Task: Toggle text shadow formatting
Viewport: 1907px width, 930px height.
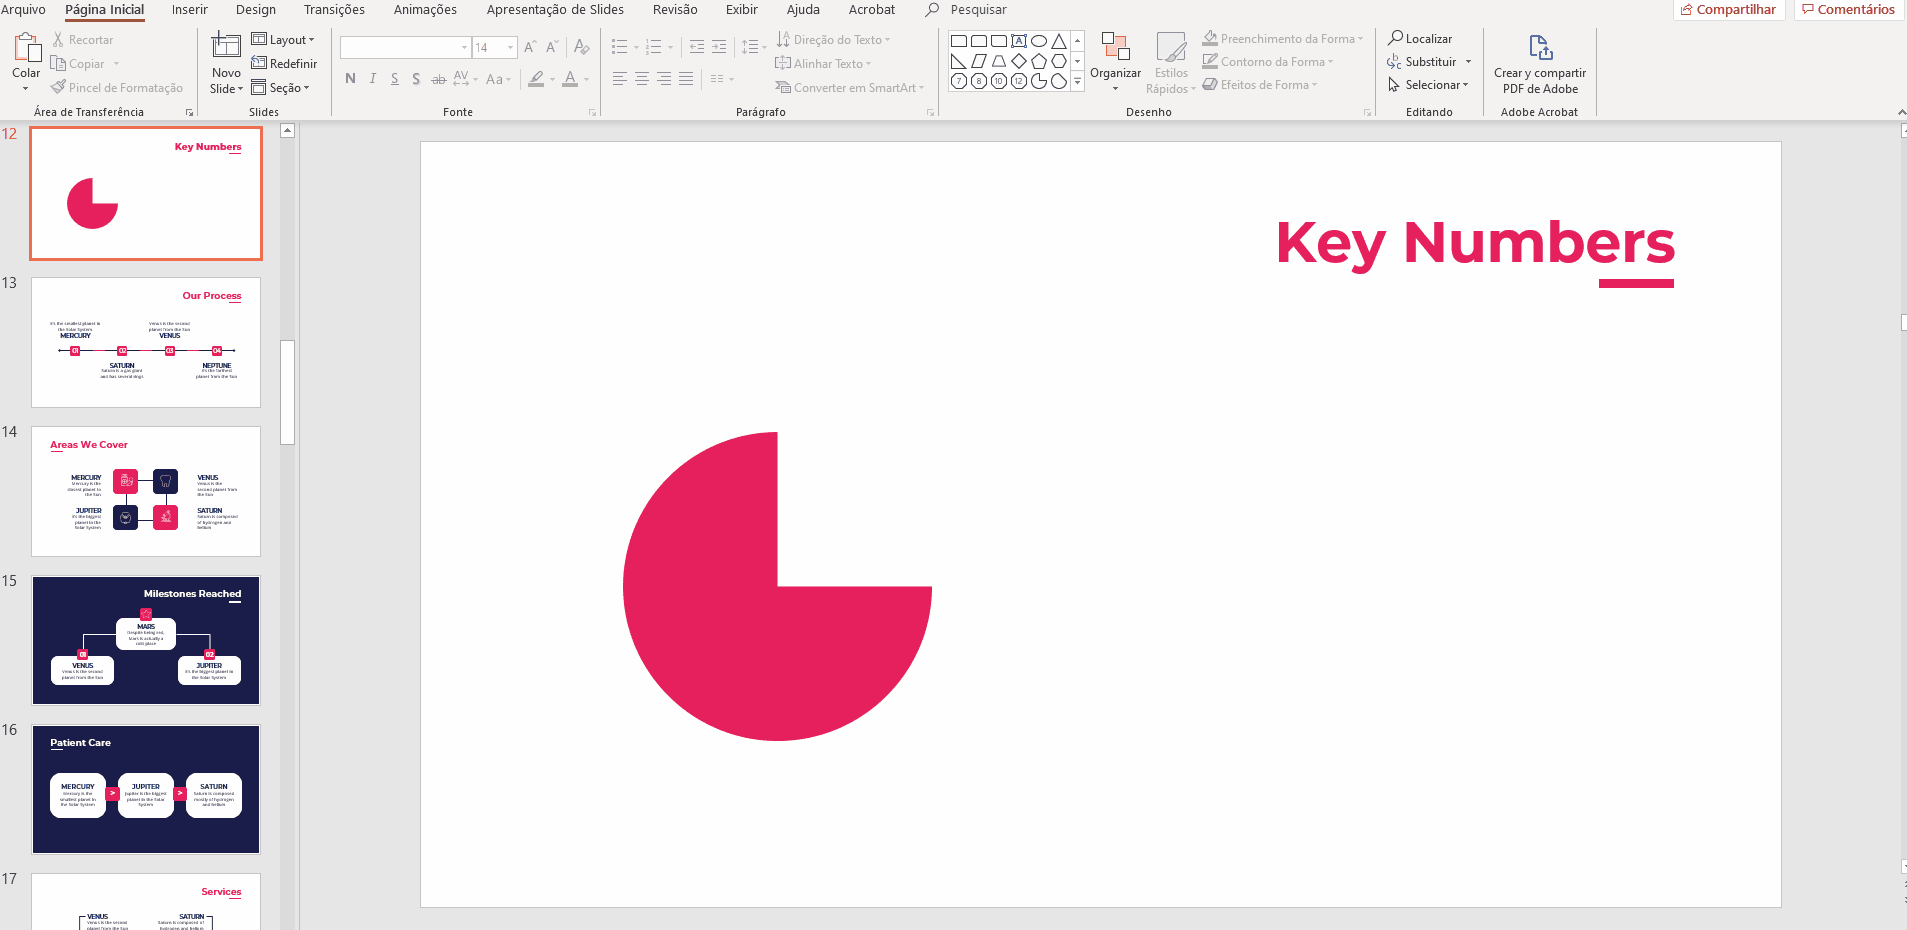Action: click(x=416, y=79)
